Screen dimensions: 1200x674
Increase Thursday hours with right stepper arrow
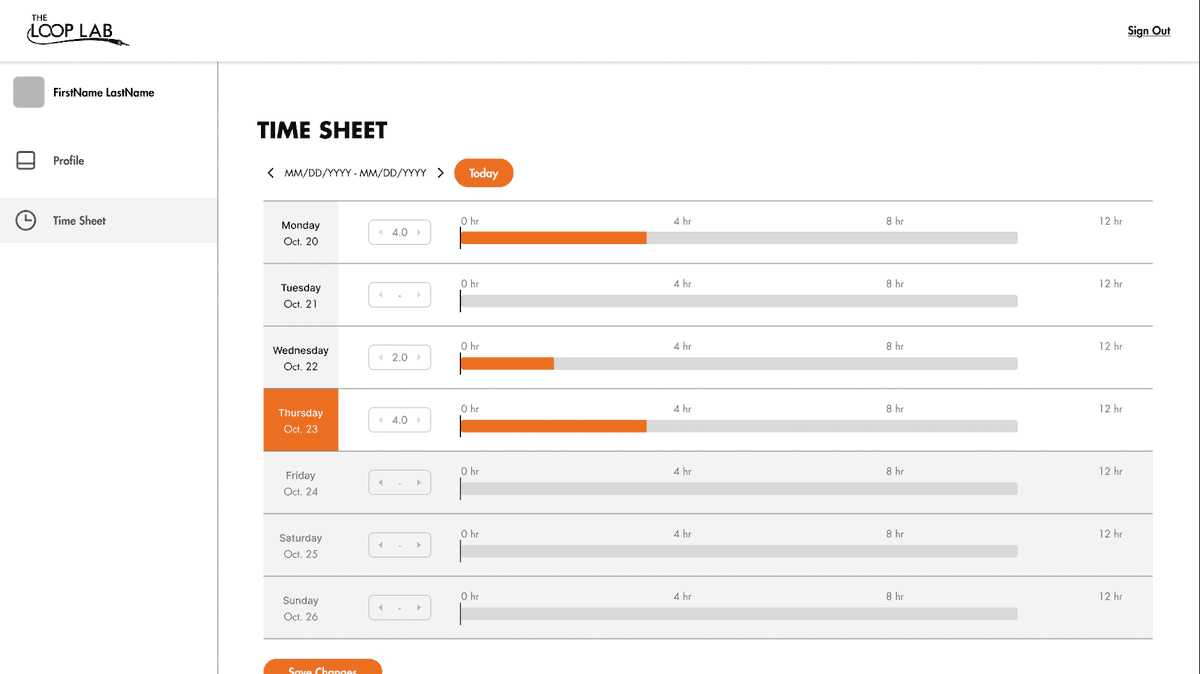tap(419, 420)
